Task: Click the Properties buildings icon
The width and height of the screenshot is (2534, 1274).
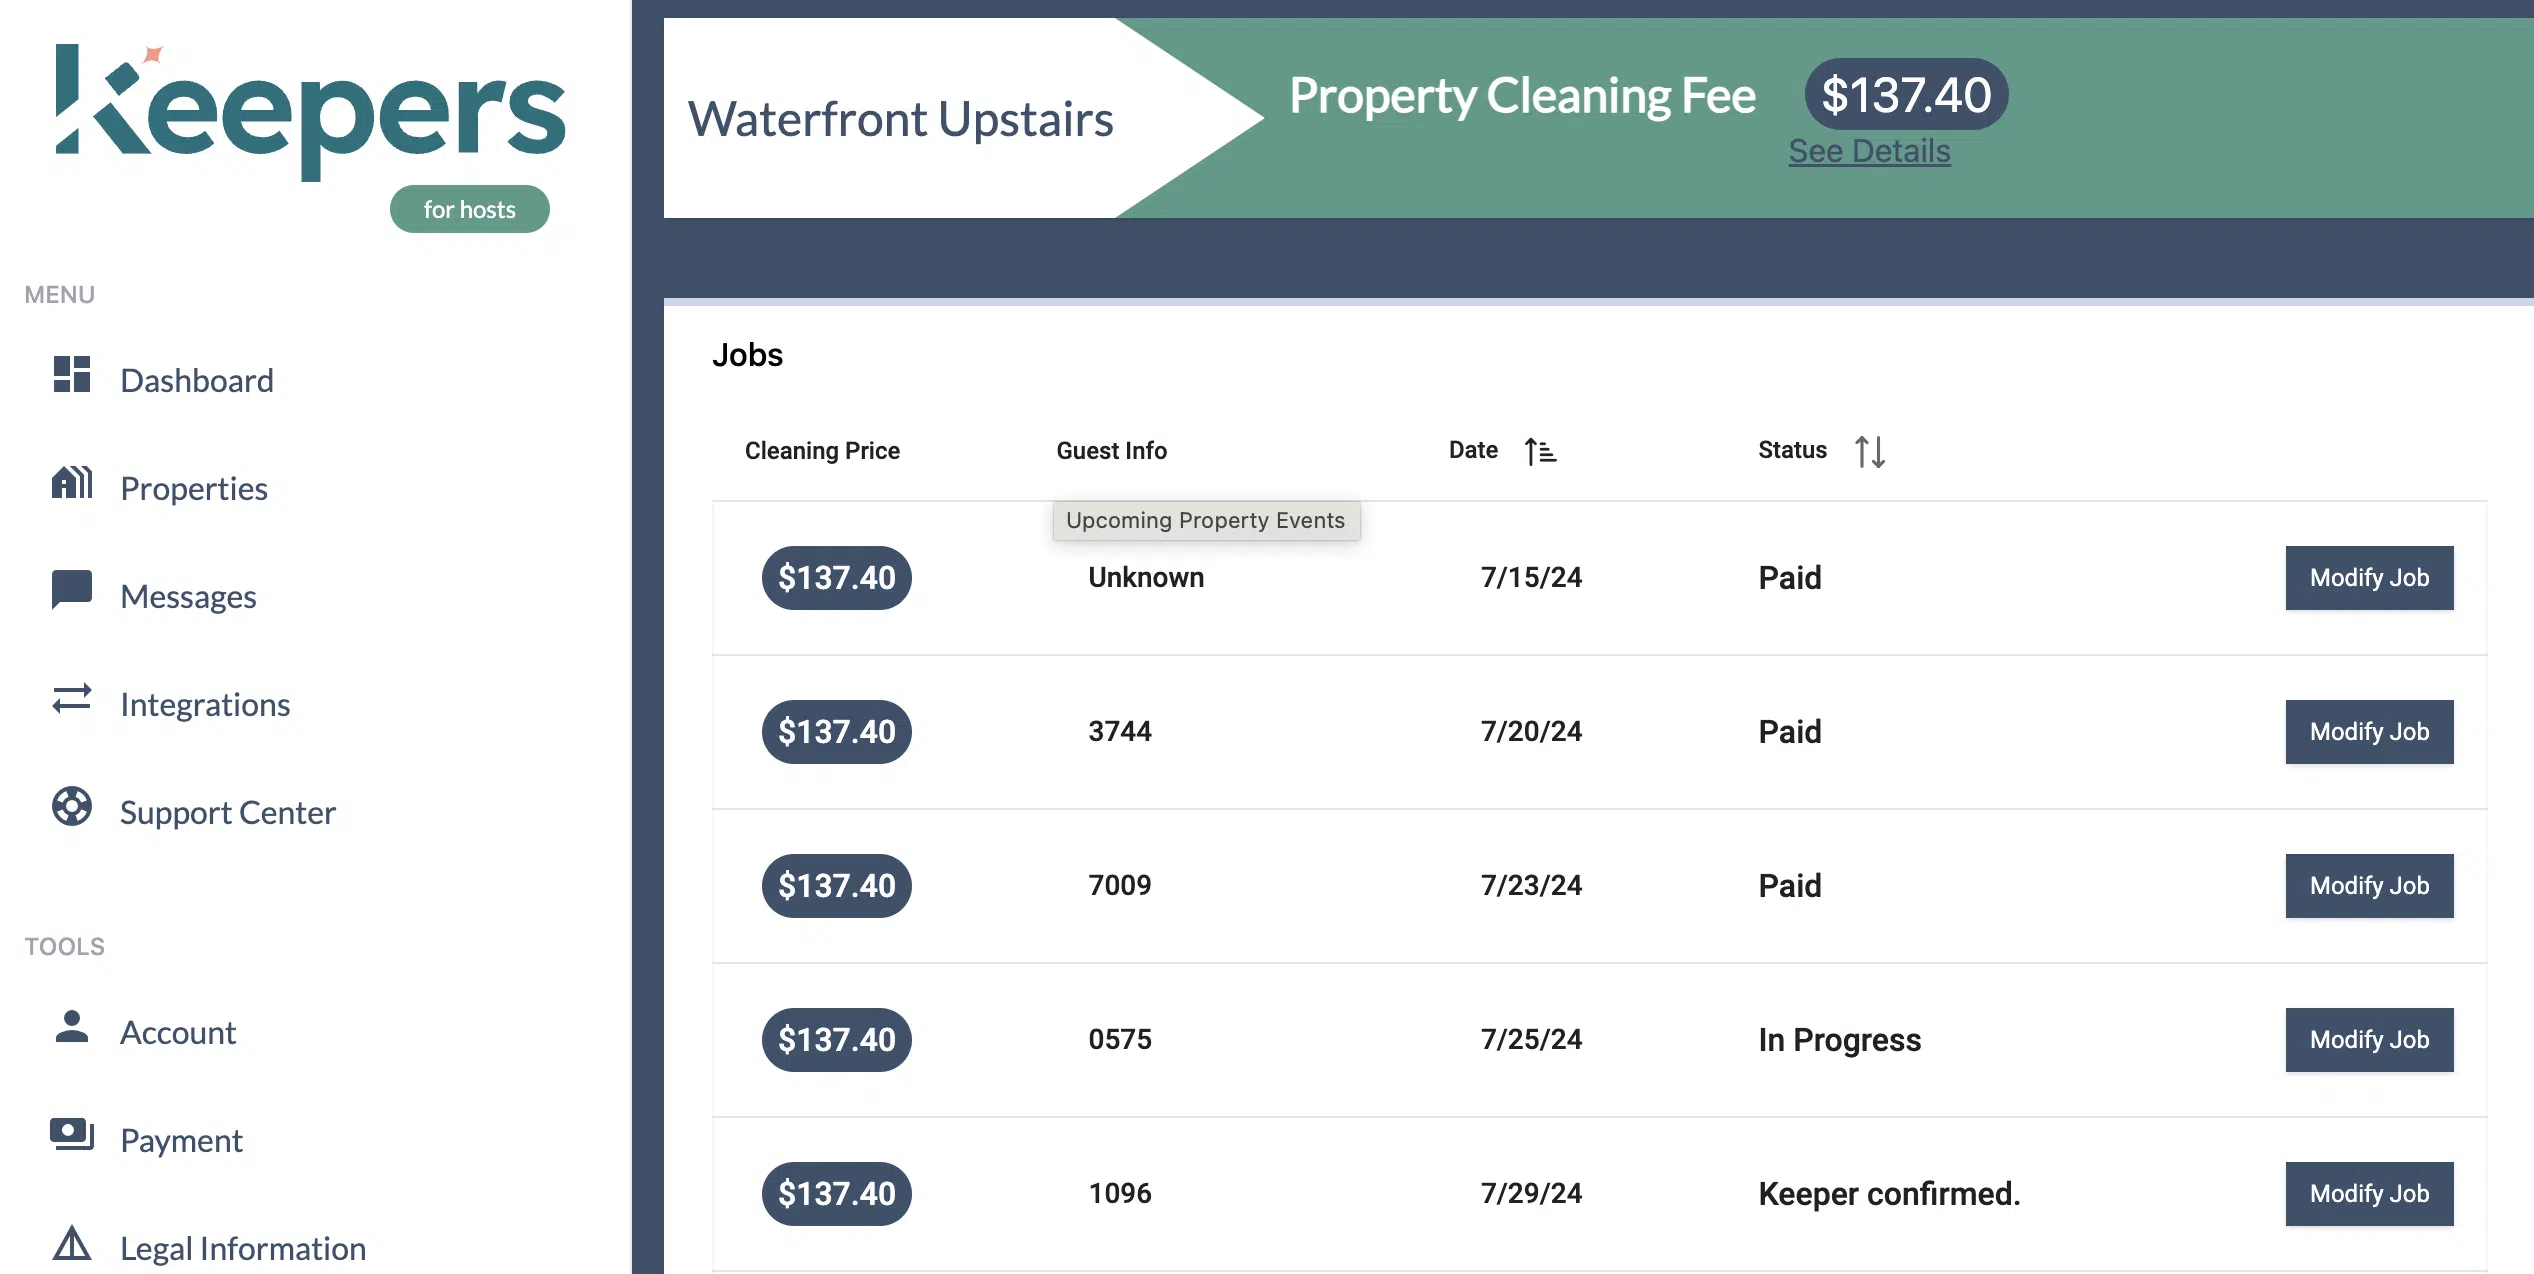Action: (72, 483)
